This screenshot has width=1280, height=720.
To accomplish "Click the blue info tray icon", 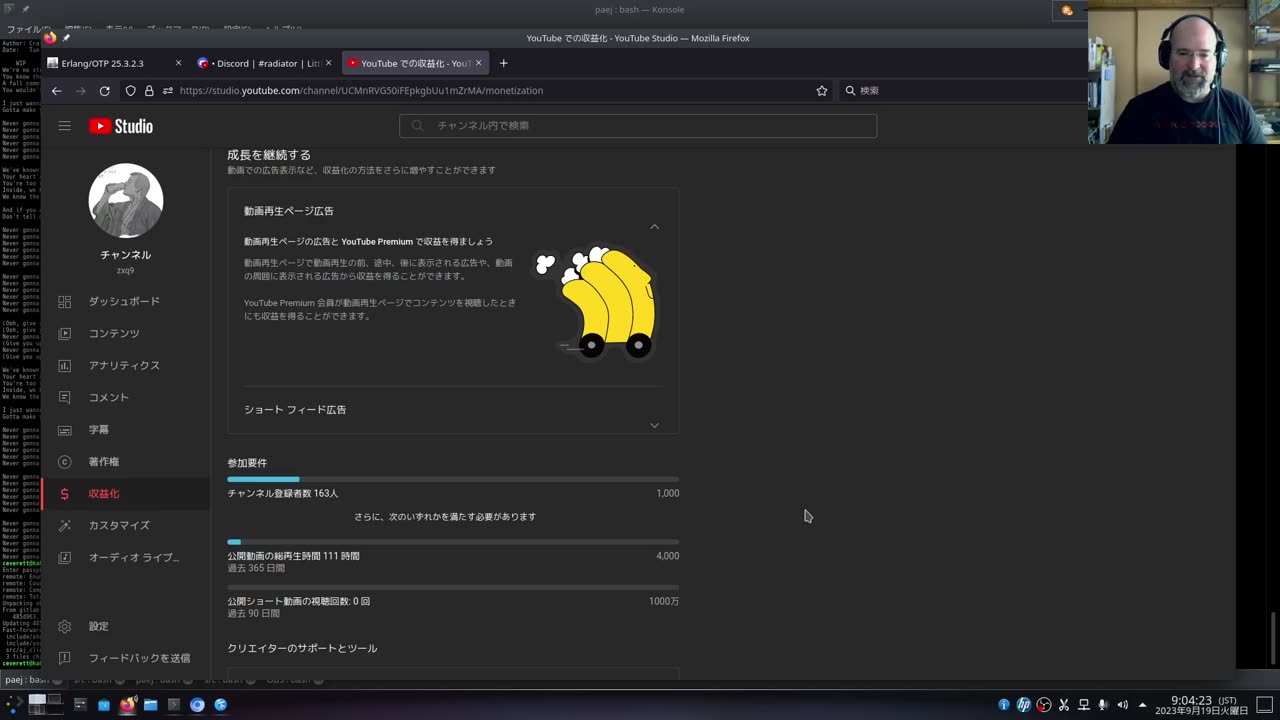I will 1004,704.
